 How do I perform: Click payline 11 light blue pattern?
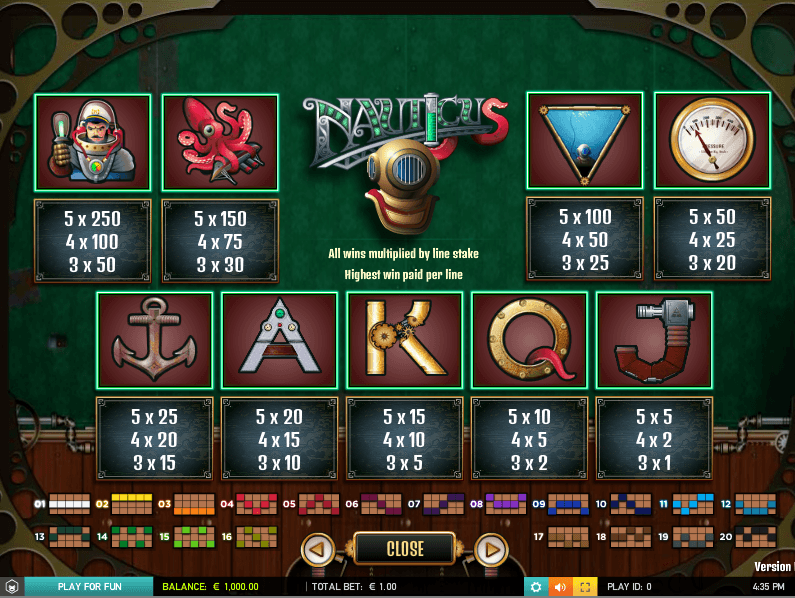[693, 504]
